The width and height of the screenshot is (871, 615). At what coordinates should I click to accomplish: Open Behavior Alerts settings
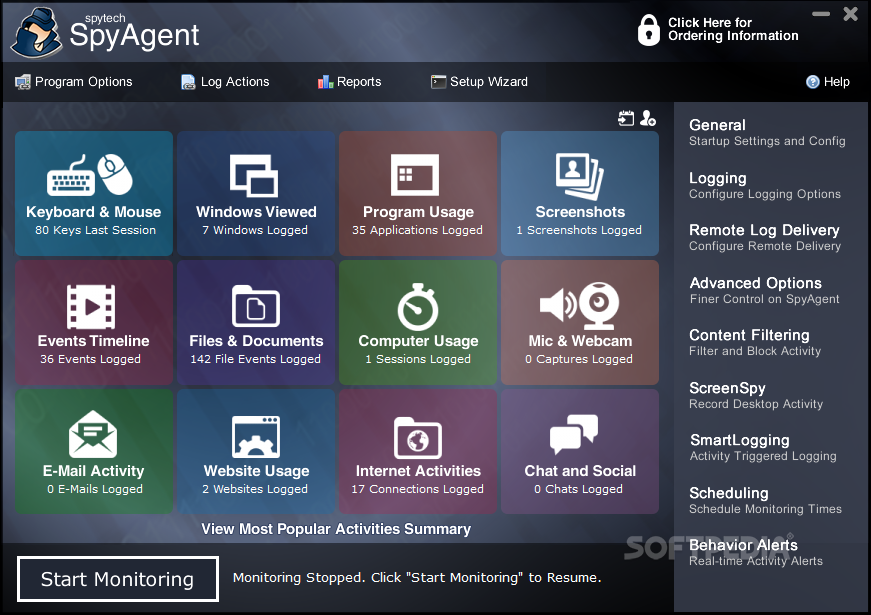[755, 552]
